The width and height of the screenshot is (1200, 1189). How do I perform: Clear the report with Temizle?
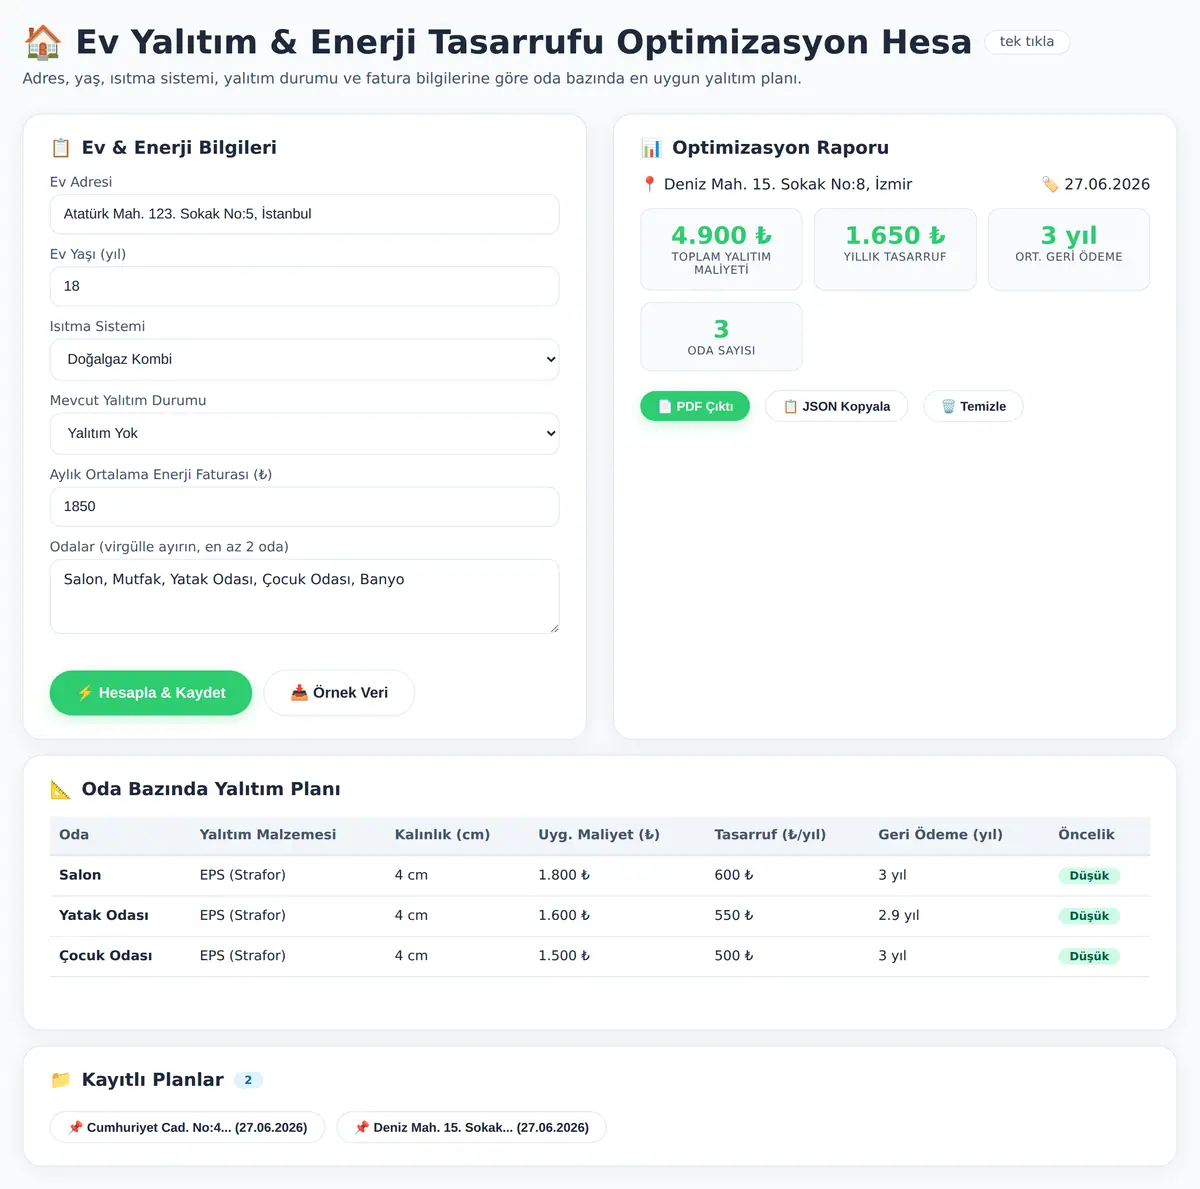tap(974, 406)
